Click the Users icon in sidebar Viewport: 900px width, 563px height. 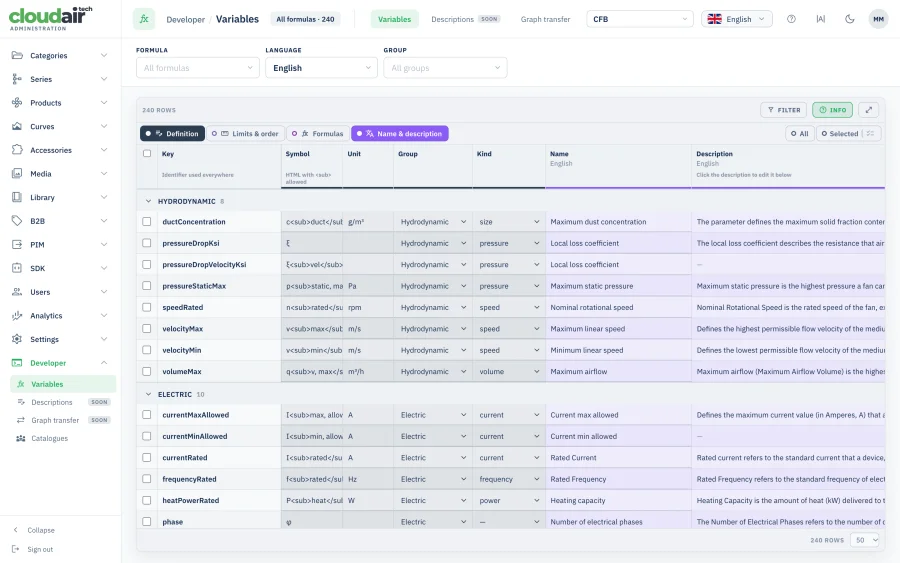point(17,292)
